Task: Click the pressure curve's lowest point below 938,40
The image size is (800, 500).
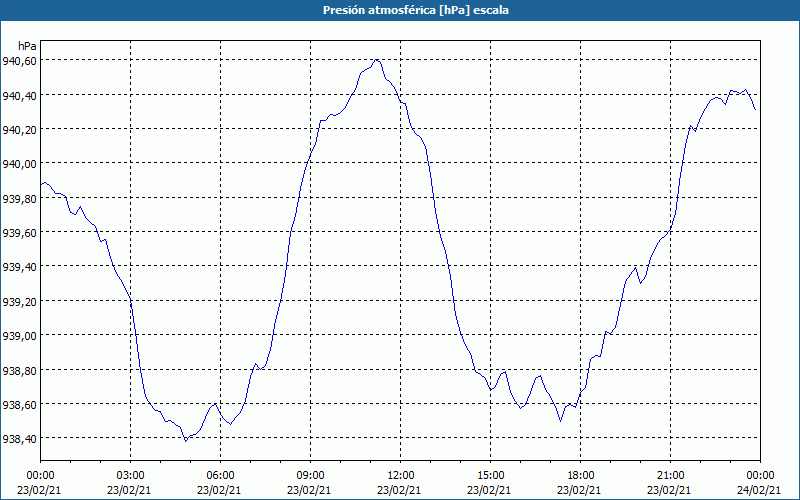Action: (x=186, y=441)
